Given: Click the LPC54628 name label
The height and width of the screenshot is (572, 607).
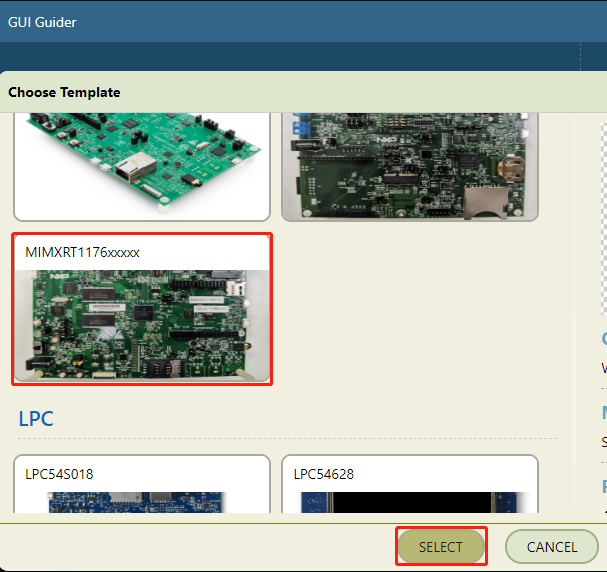Looking at the screenshot, I should [324, 474].
